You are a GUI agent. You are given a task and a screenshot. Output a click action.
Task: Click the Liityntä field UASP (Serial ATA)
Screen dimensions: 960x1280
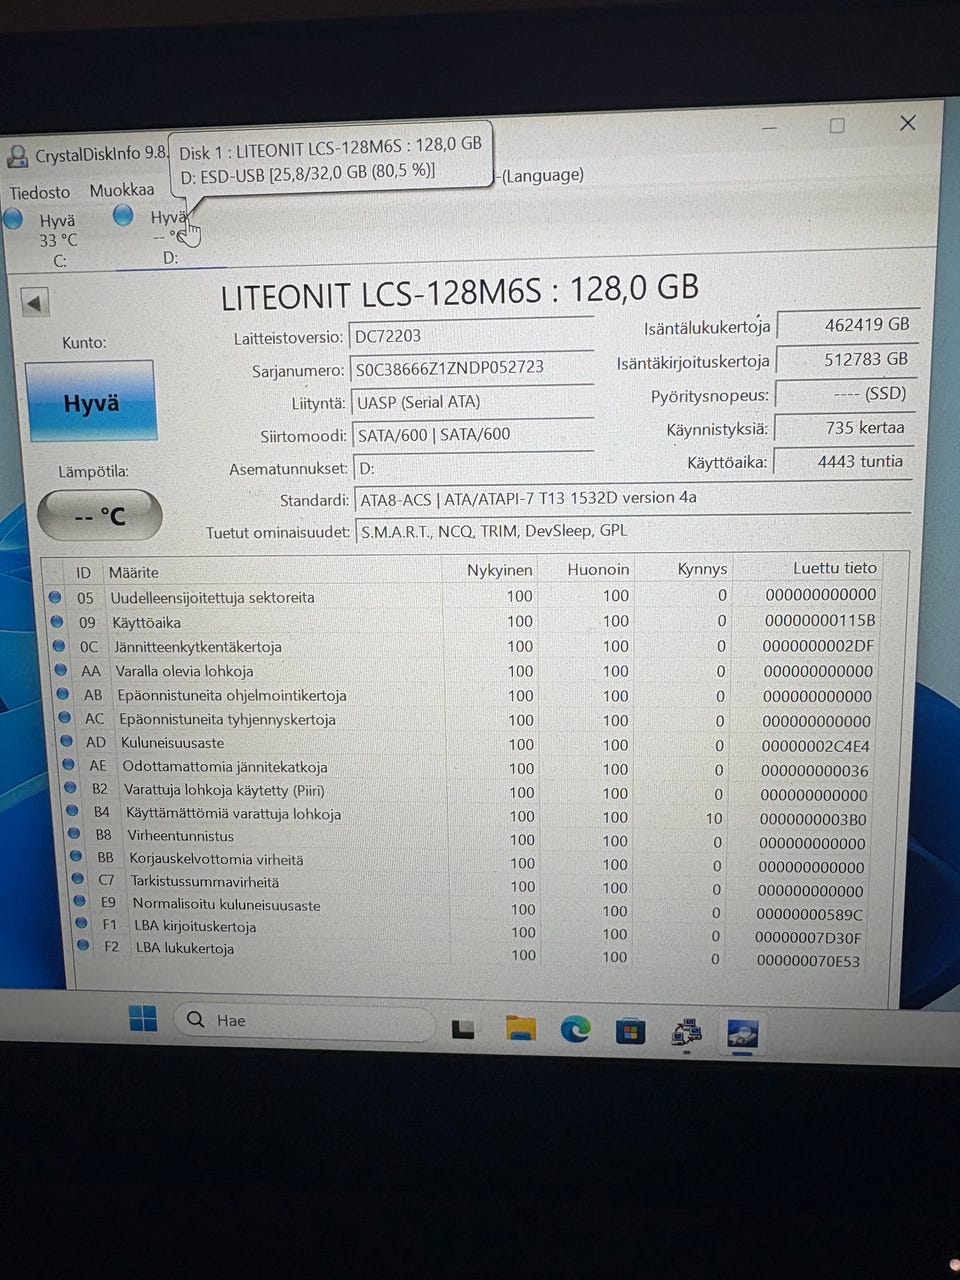pos(472,402)
